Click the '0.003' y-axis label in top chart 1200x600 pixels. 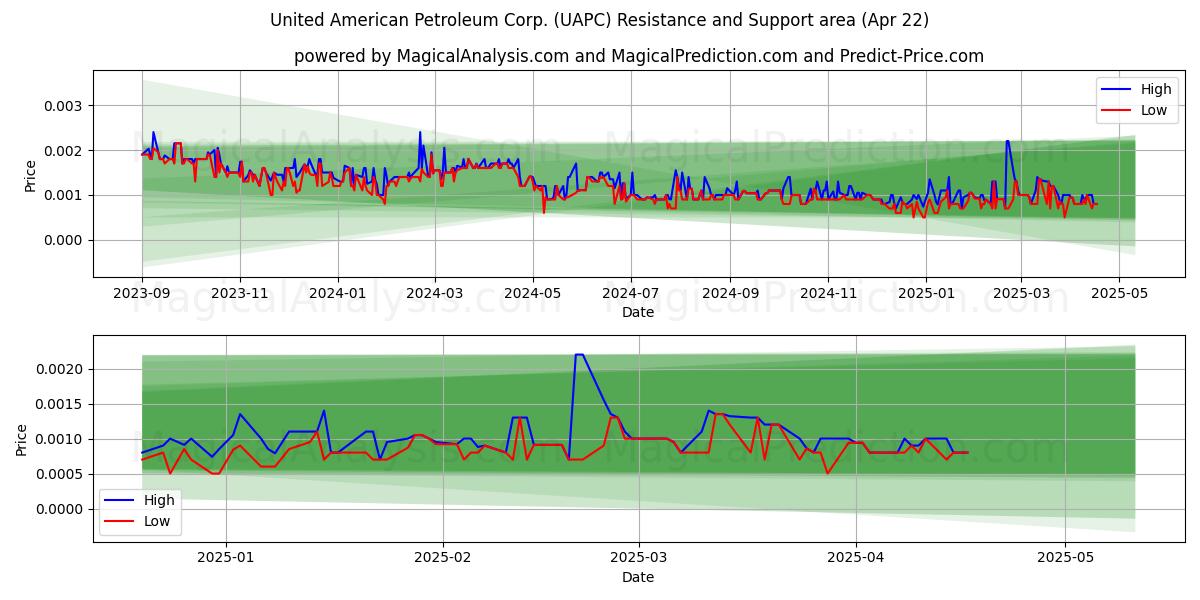[64, 106]
